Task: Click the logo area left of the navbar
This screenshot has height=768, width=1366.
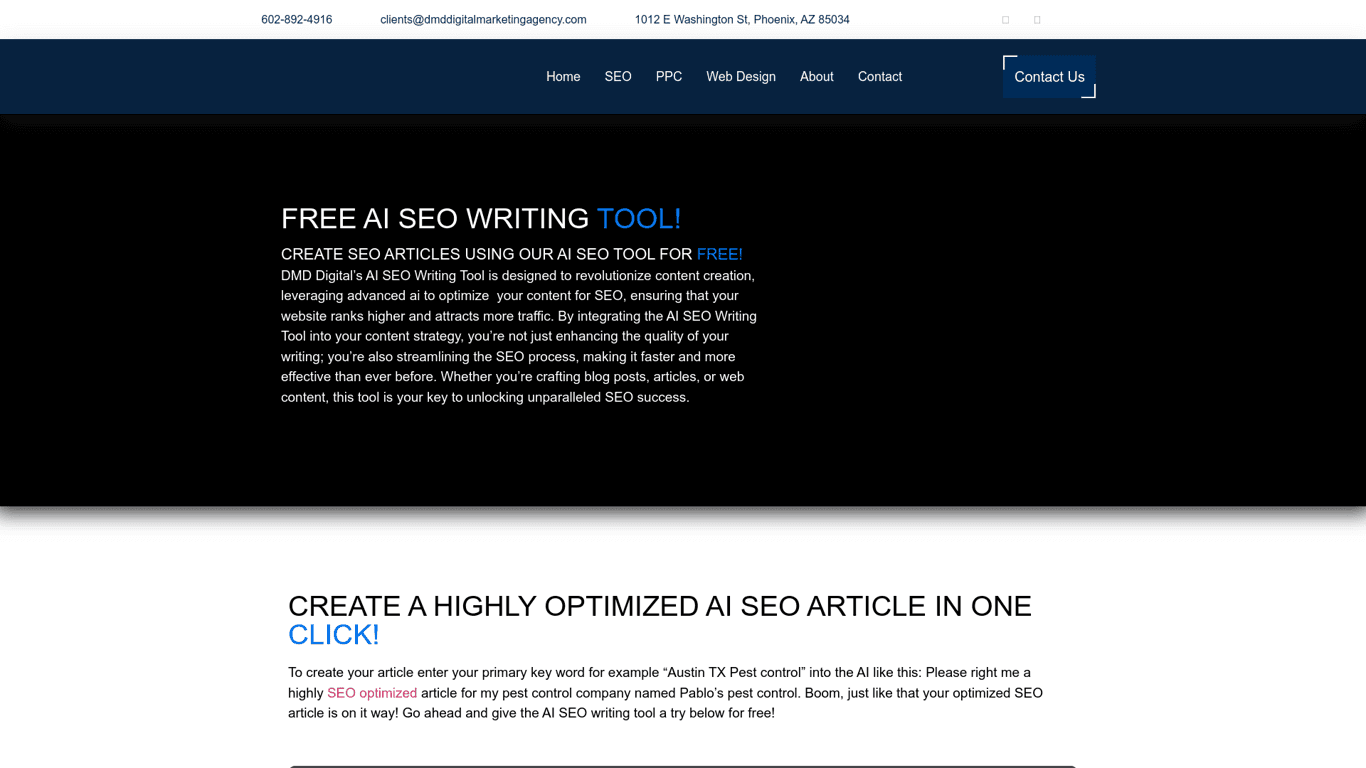Action: pyautogui.click(x=330, y=76)
